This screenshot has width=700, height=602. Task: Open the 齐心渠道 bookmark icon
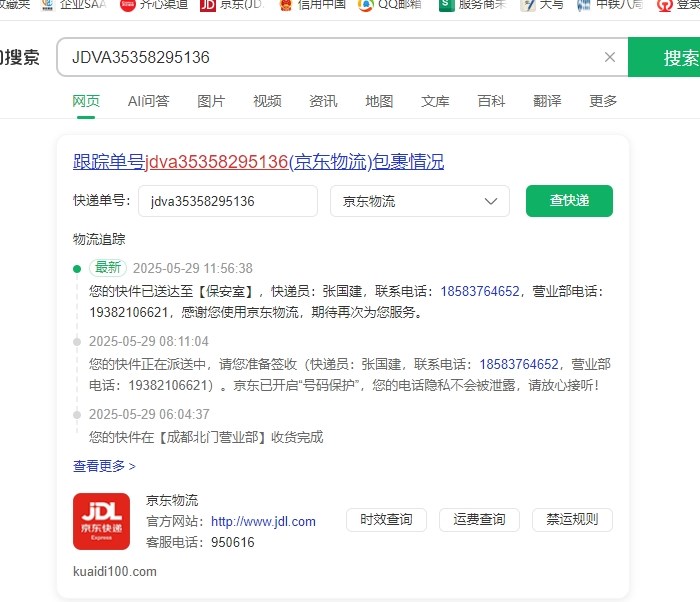[x=128, y=5]
